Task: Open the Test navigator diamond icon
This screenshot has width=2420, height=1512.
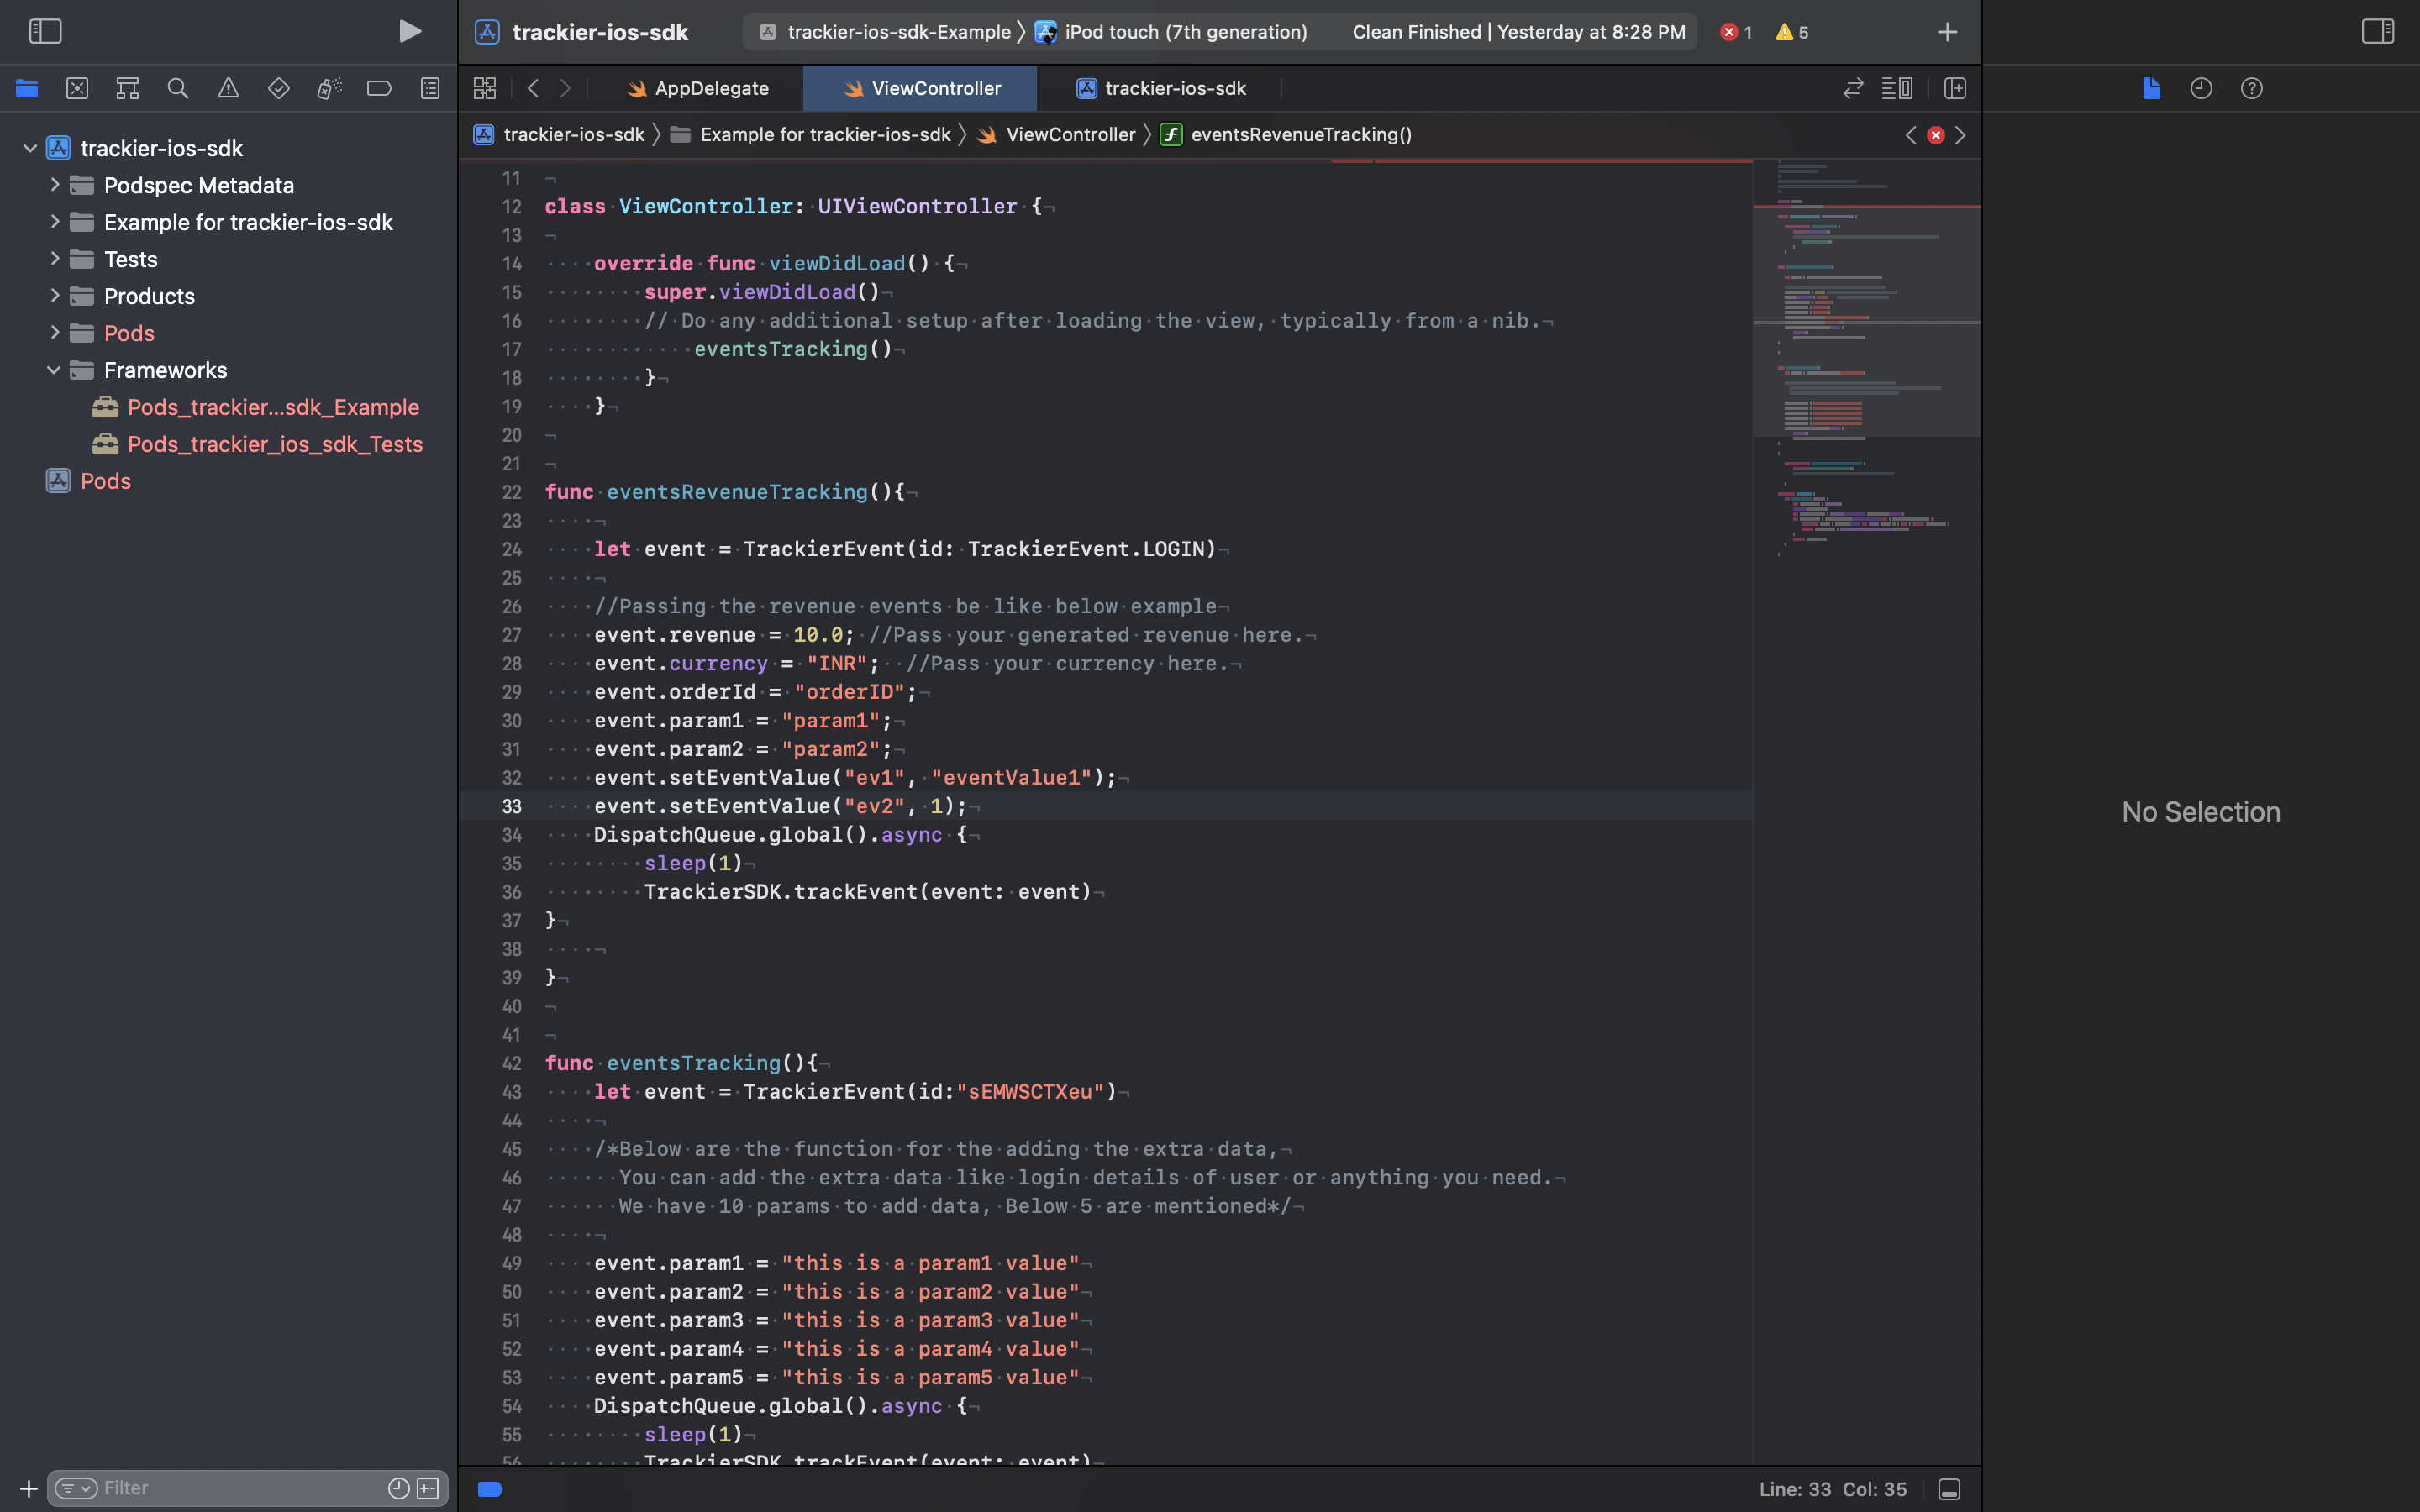Action: click(279, 88)
